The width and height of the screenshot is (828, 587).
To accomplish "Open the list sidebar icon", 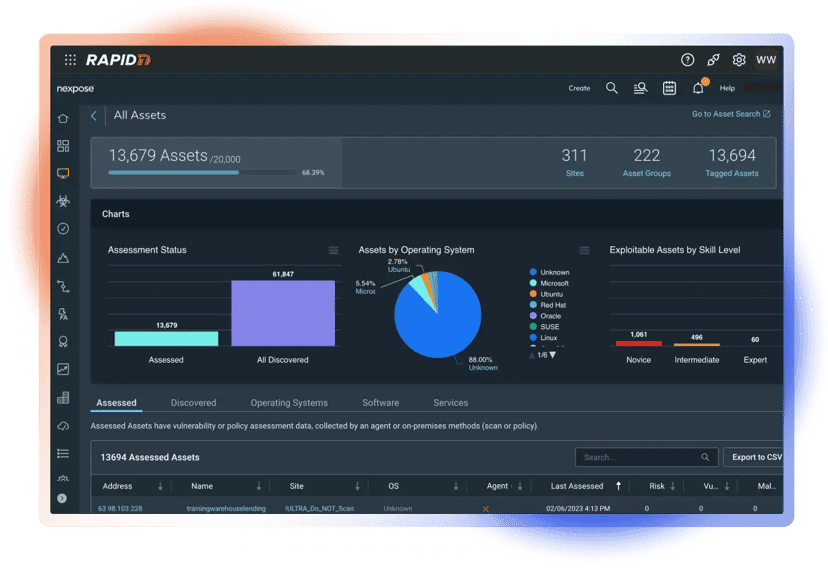I will click(x=63, y=453).
